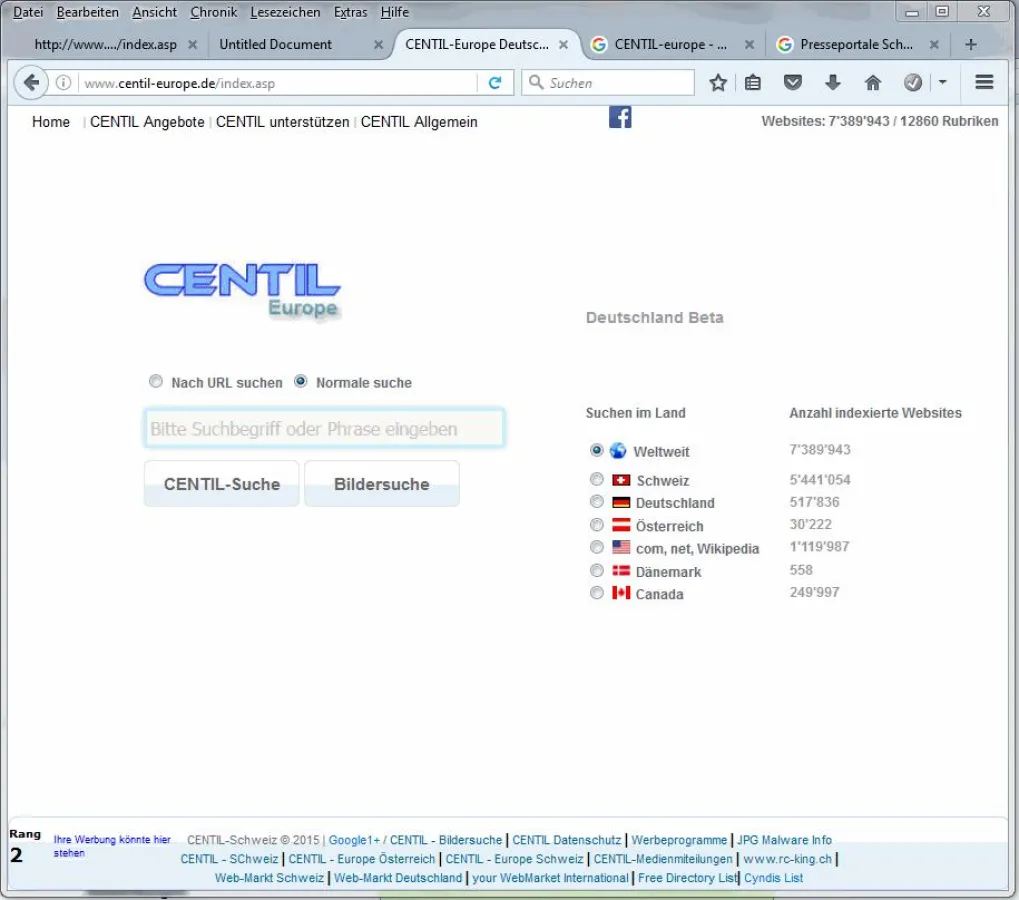The height and width of the screenshot is (900, 1019).
Task: Open the 'CENTIL Datenschutz' footer link
Action: tap(568, 840)
